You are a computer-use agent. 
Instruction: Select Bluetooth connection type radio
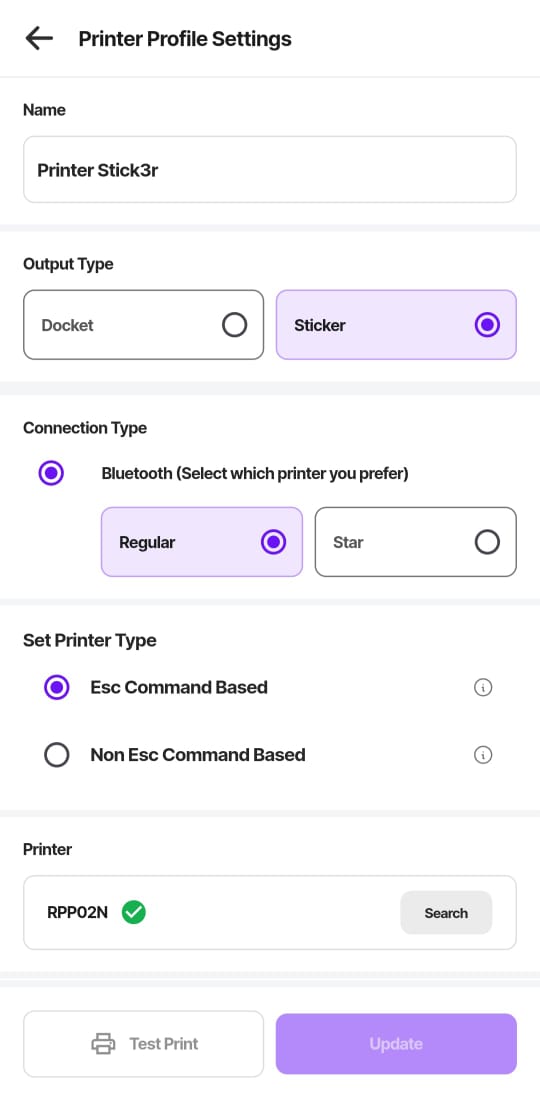(x=51, y=473)
